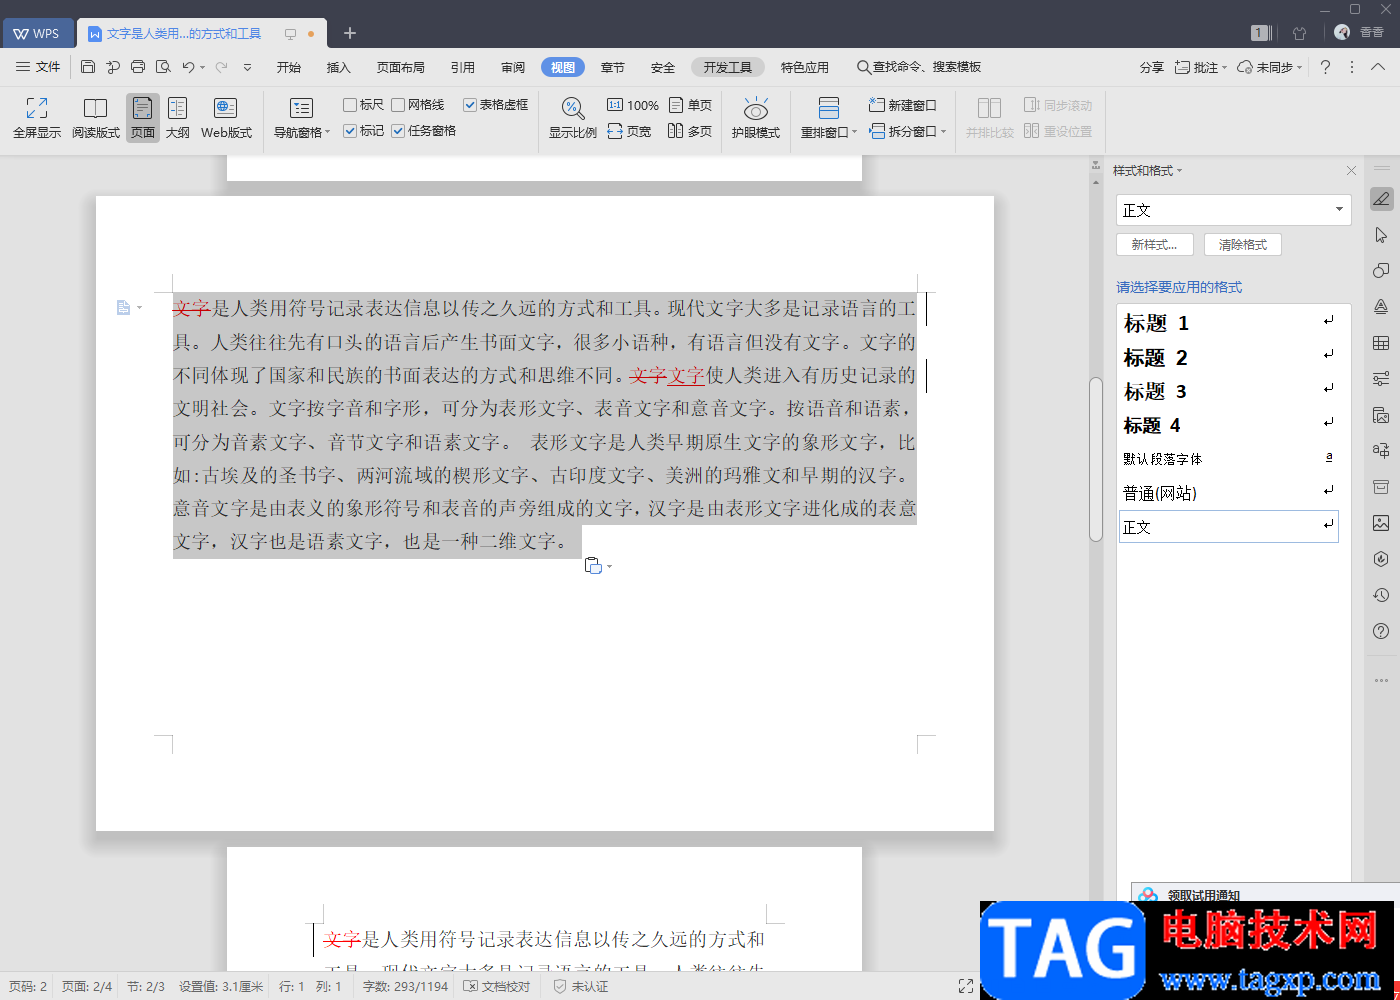Image resolution: width=1400 pixels, height=1000 pixels.
Task: Click the vertical scrollbar thumb
Action: pyautogui.click(x=1096, y=458)
